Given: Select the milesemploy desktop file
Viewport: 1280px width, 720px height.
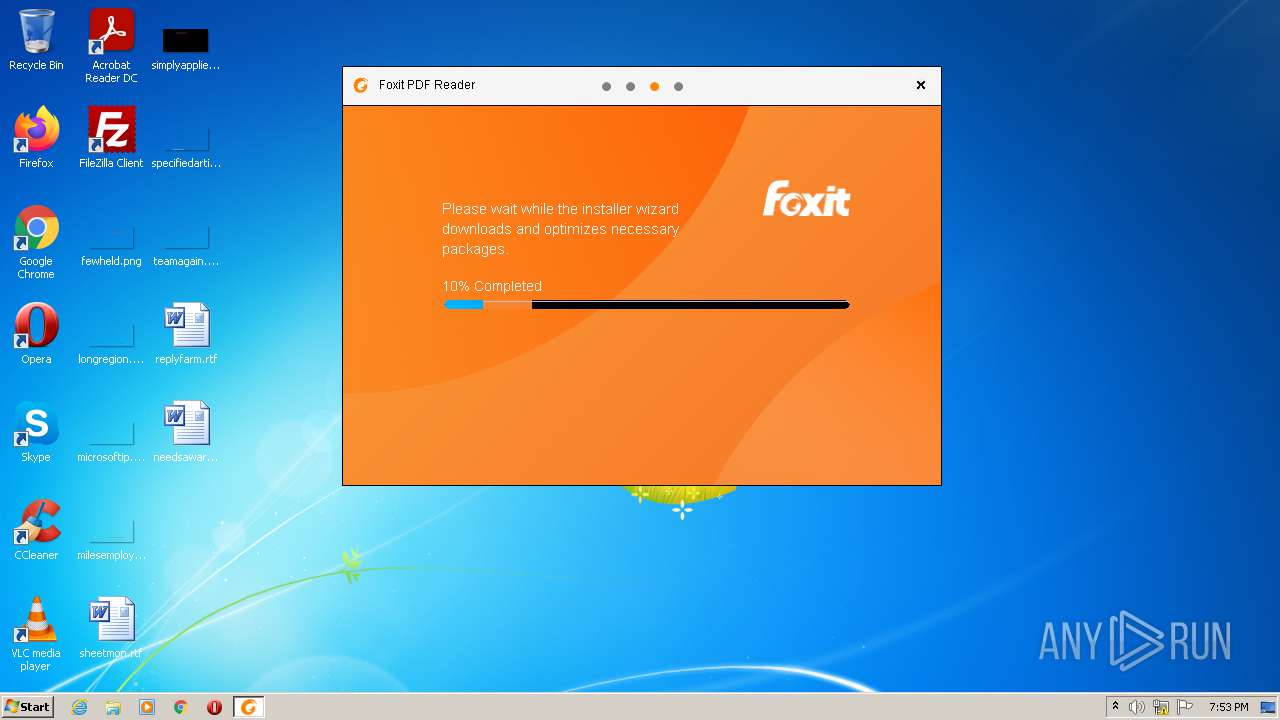Looking at the screenshot, I should pyautogui.click(x=111, y=539).
